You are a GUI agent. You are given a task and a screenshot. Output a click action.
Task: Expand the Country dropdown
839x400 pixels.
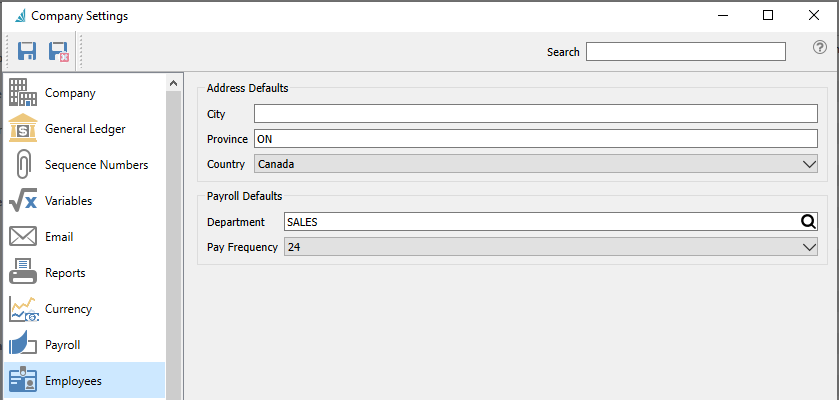[x=809, y=164]
